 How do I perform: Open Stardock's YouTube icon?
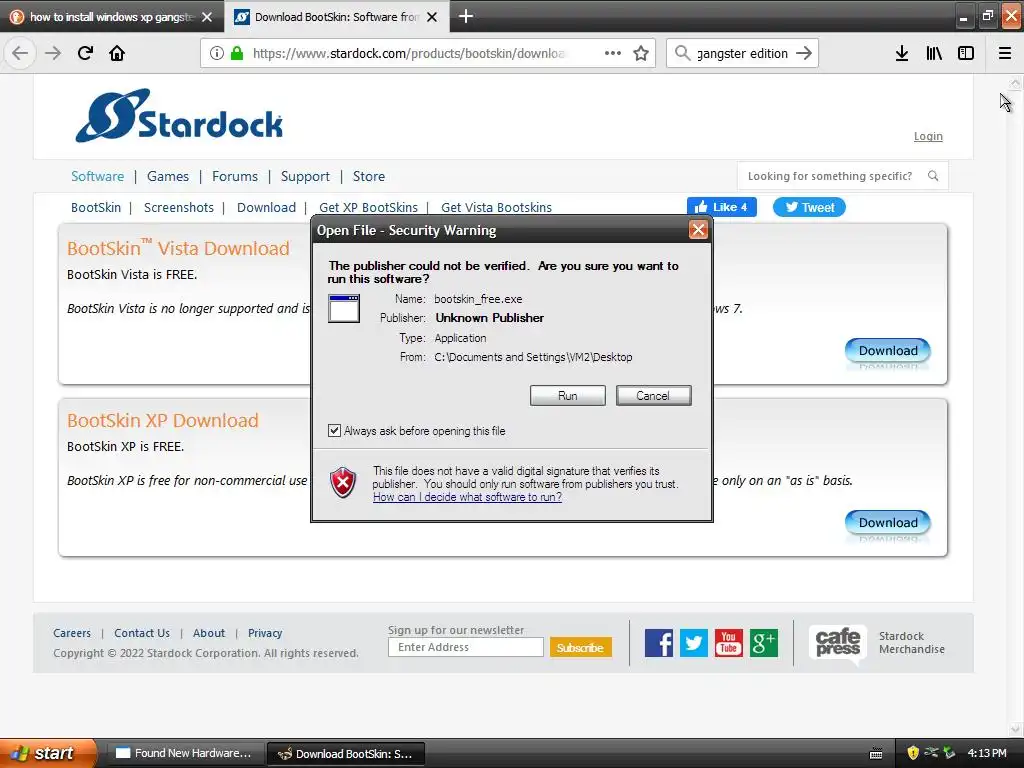729,643
